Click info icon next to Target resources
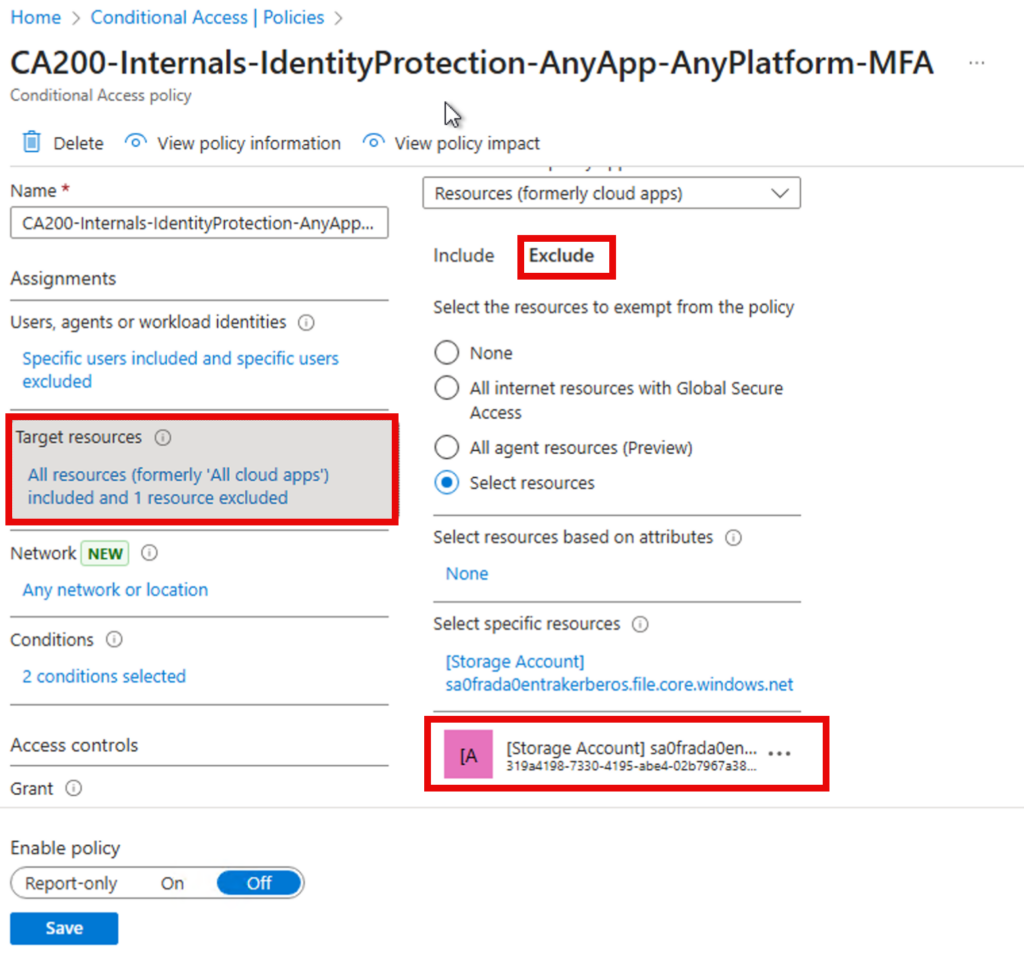Screen dimensions: 1024x959 pos(163,438)
